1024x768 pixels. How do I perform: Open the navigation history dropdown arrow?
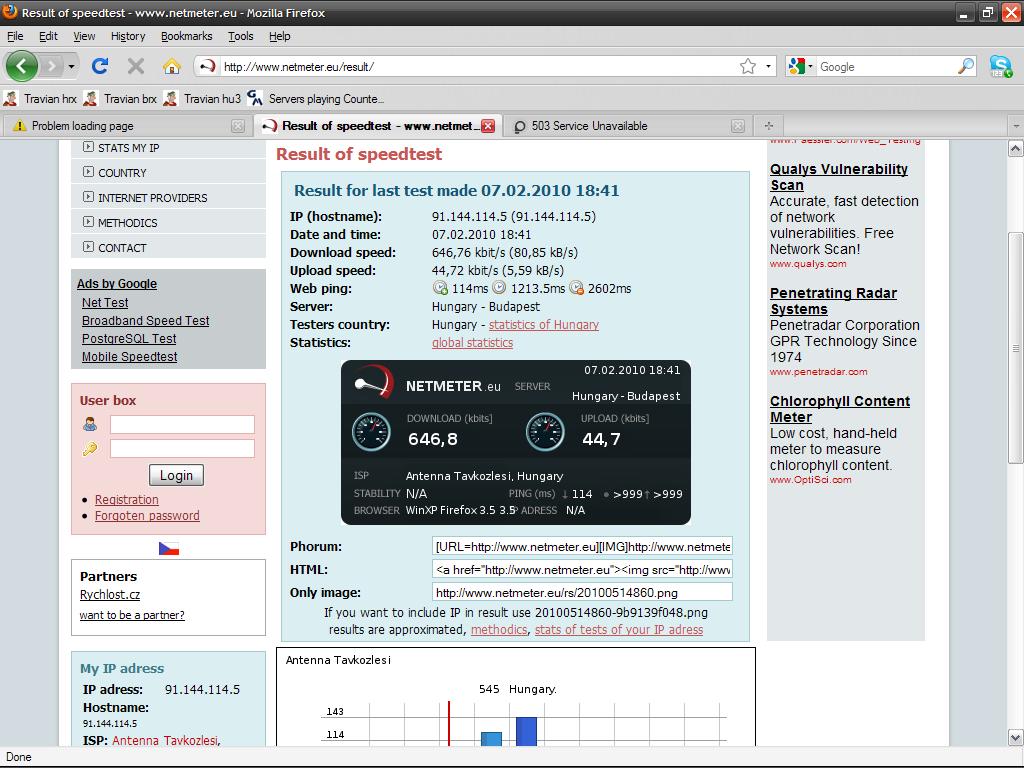pos(71,66)
